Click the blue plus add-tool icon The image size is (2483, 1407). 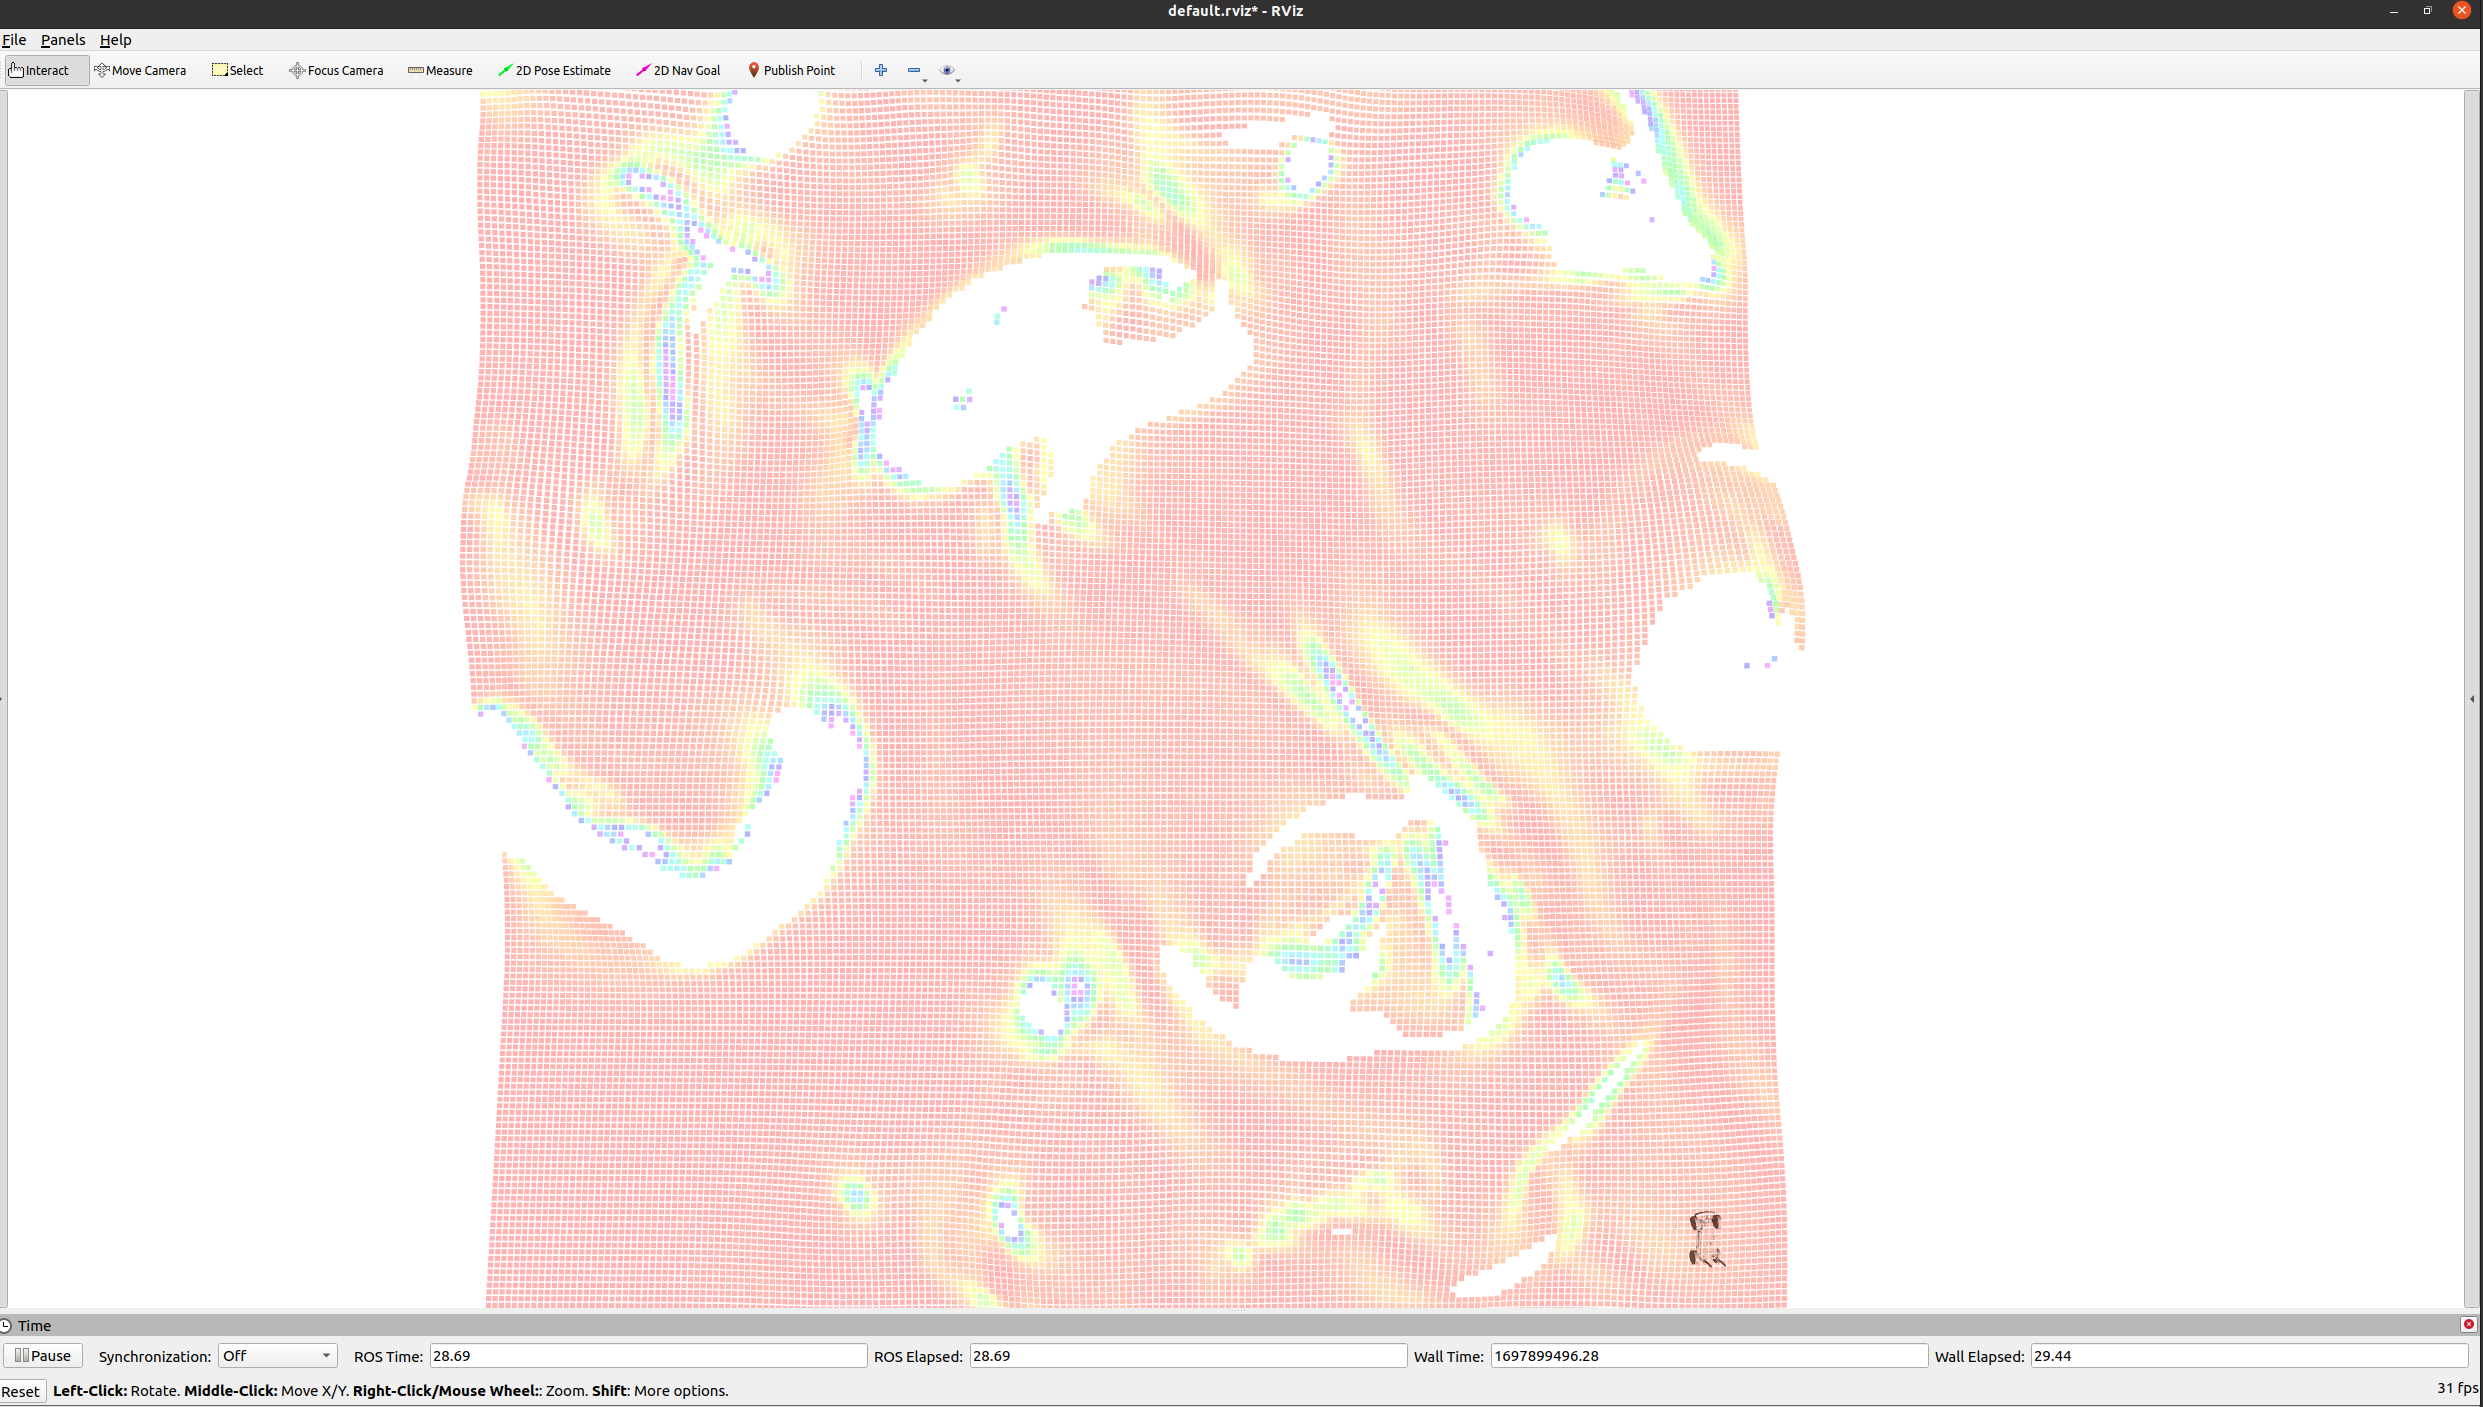coord(881,70)
